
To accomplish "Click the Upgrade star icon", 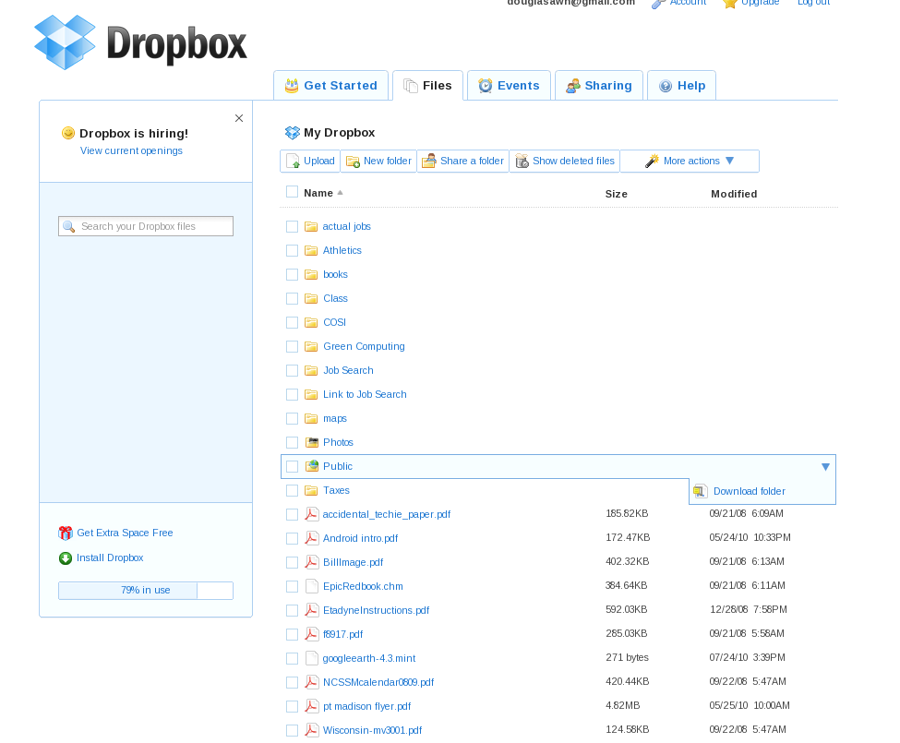I will pyautogui.click(x=730, y=3).
